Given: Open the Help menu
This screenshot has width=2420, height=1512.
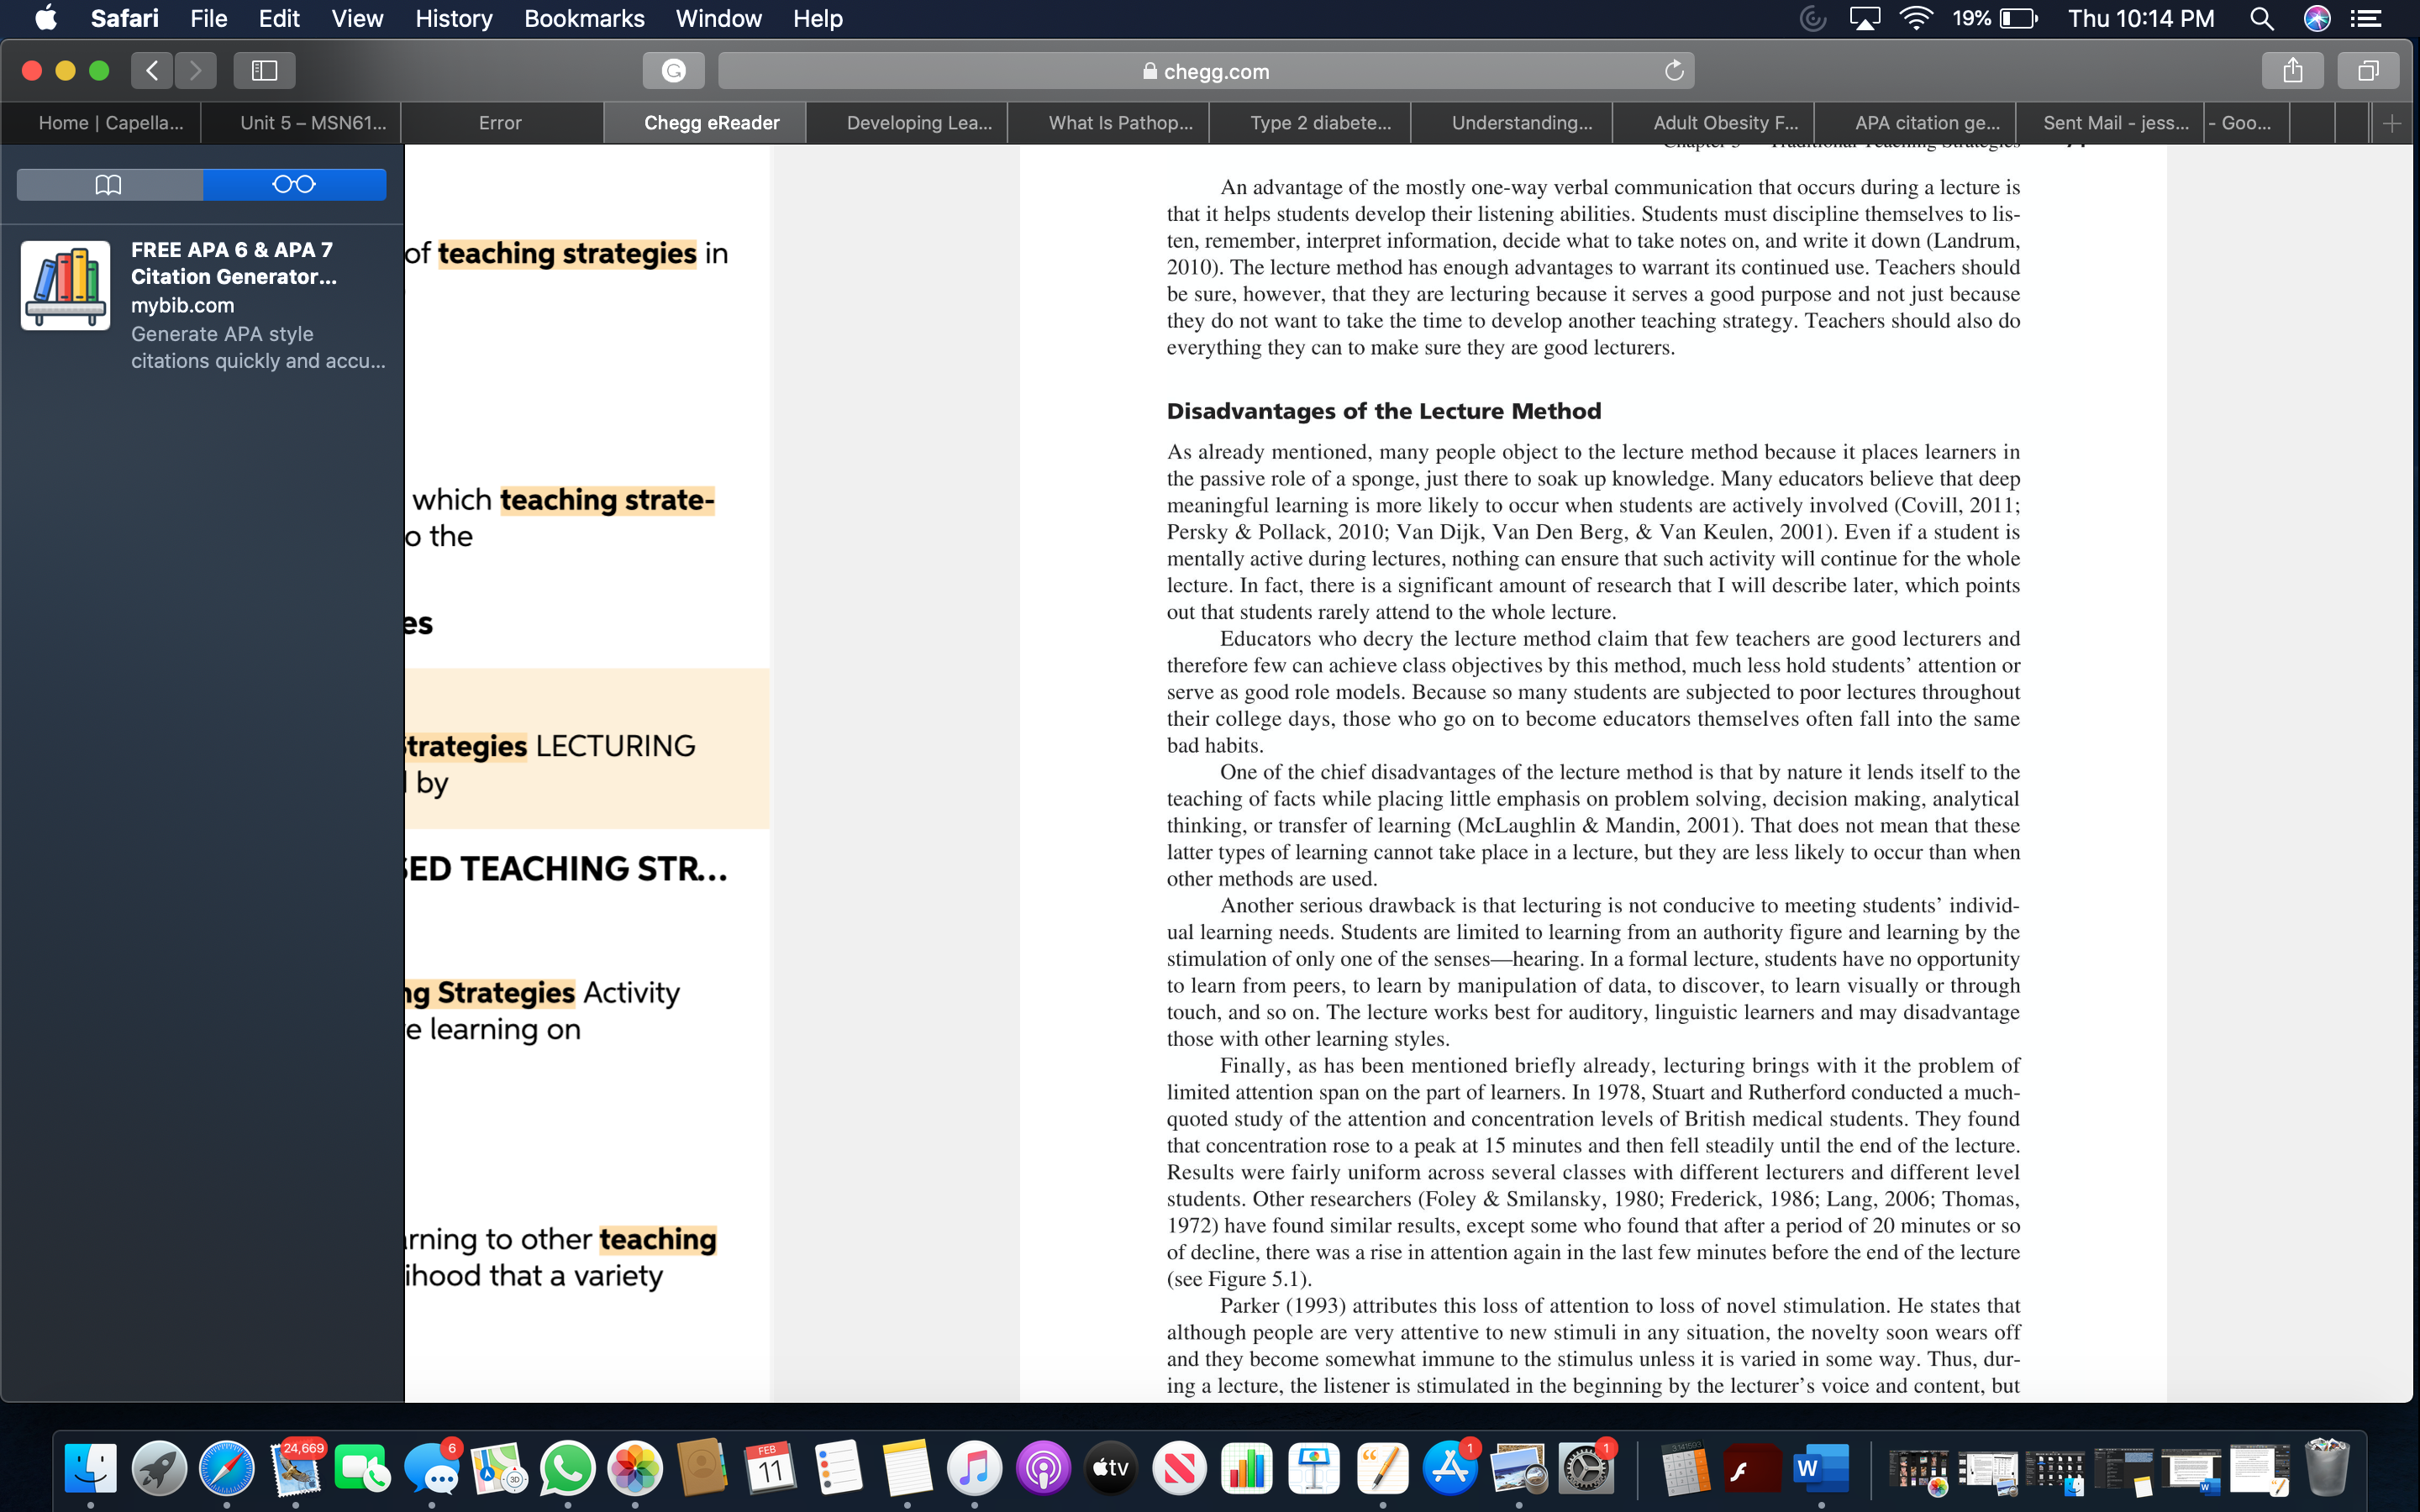Looking at the screenshot, I should pos(818,18).
